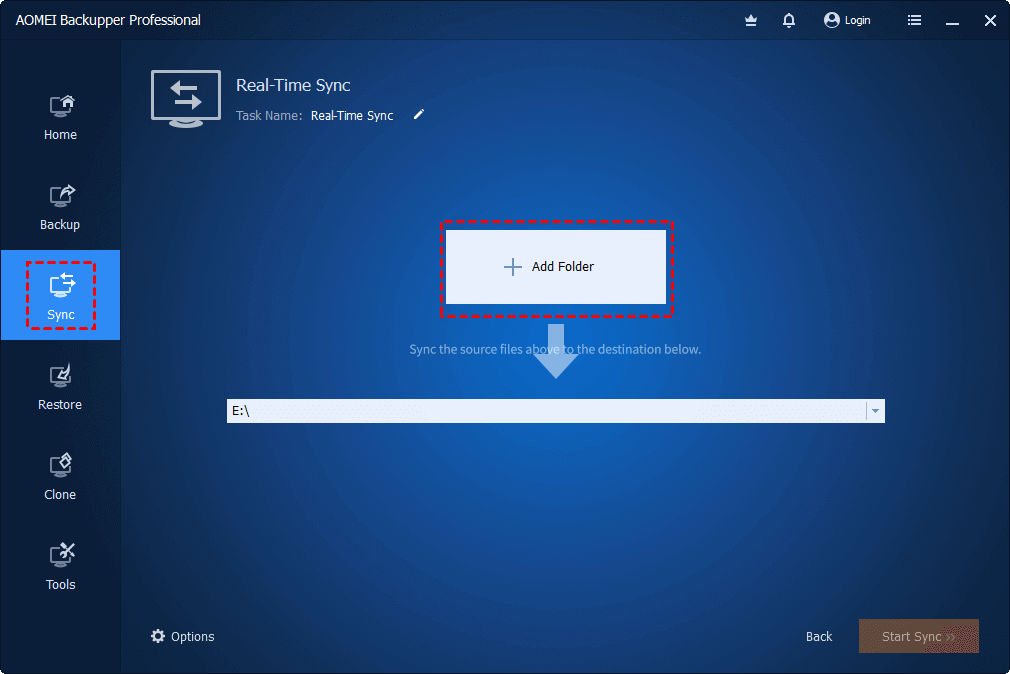
Task: Open the Restore section in sidebar
Action: tap(61, 388)
